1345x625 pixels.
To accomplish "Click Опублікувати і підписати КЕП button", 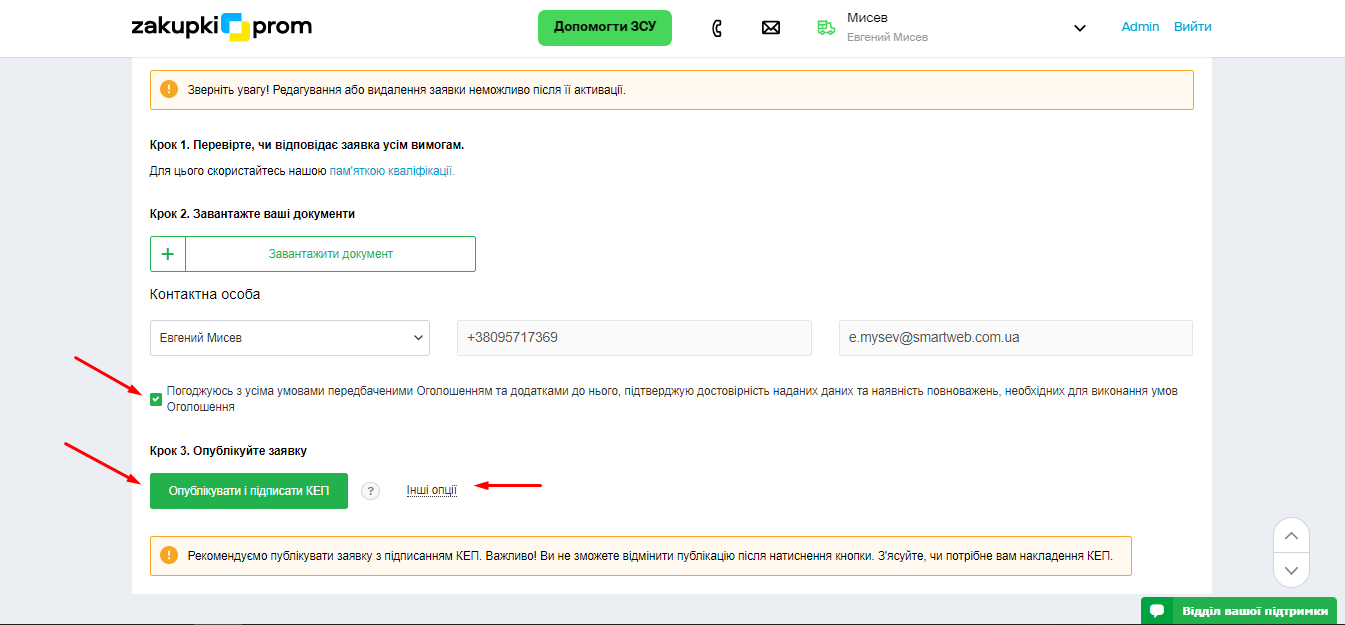I will click(249, 491).
